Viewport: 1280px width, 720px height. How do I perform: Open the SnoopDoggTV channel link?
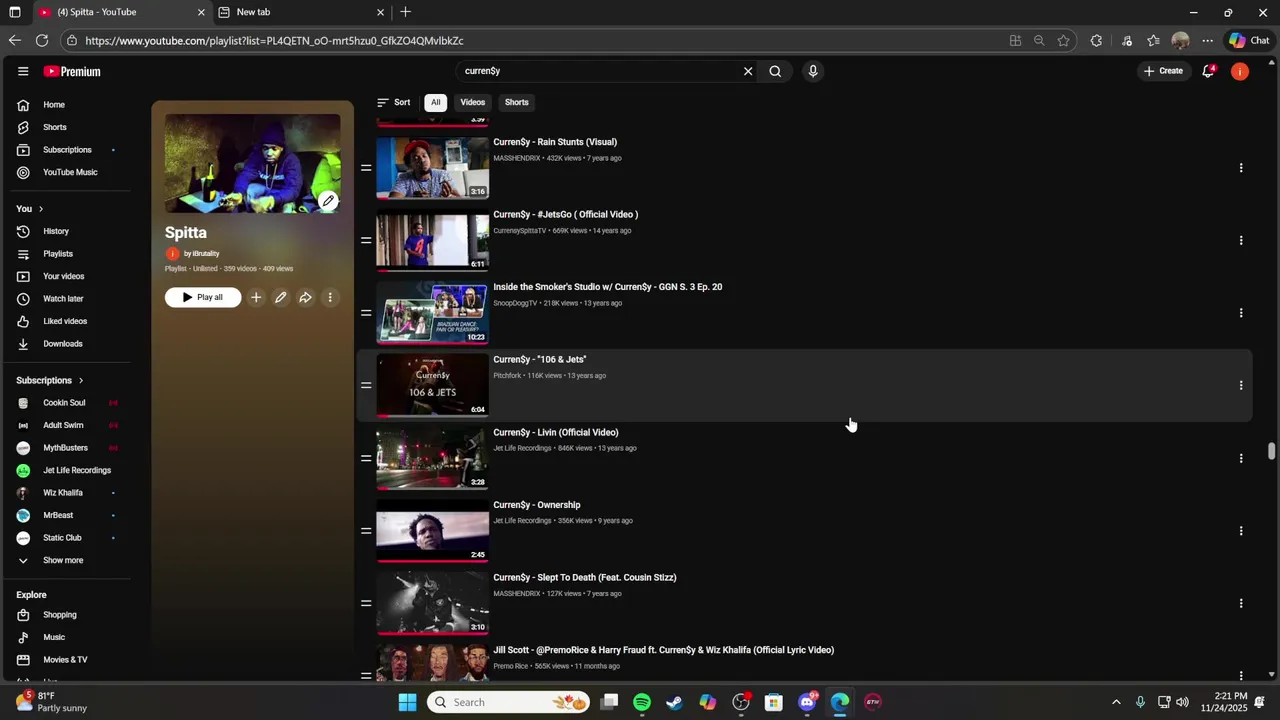[x=516, y=303]
